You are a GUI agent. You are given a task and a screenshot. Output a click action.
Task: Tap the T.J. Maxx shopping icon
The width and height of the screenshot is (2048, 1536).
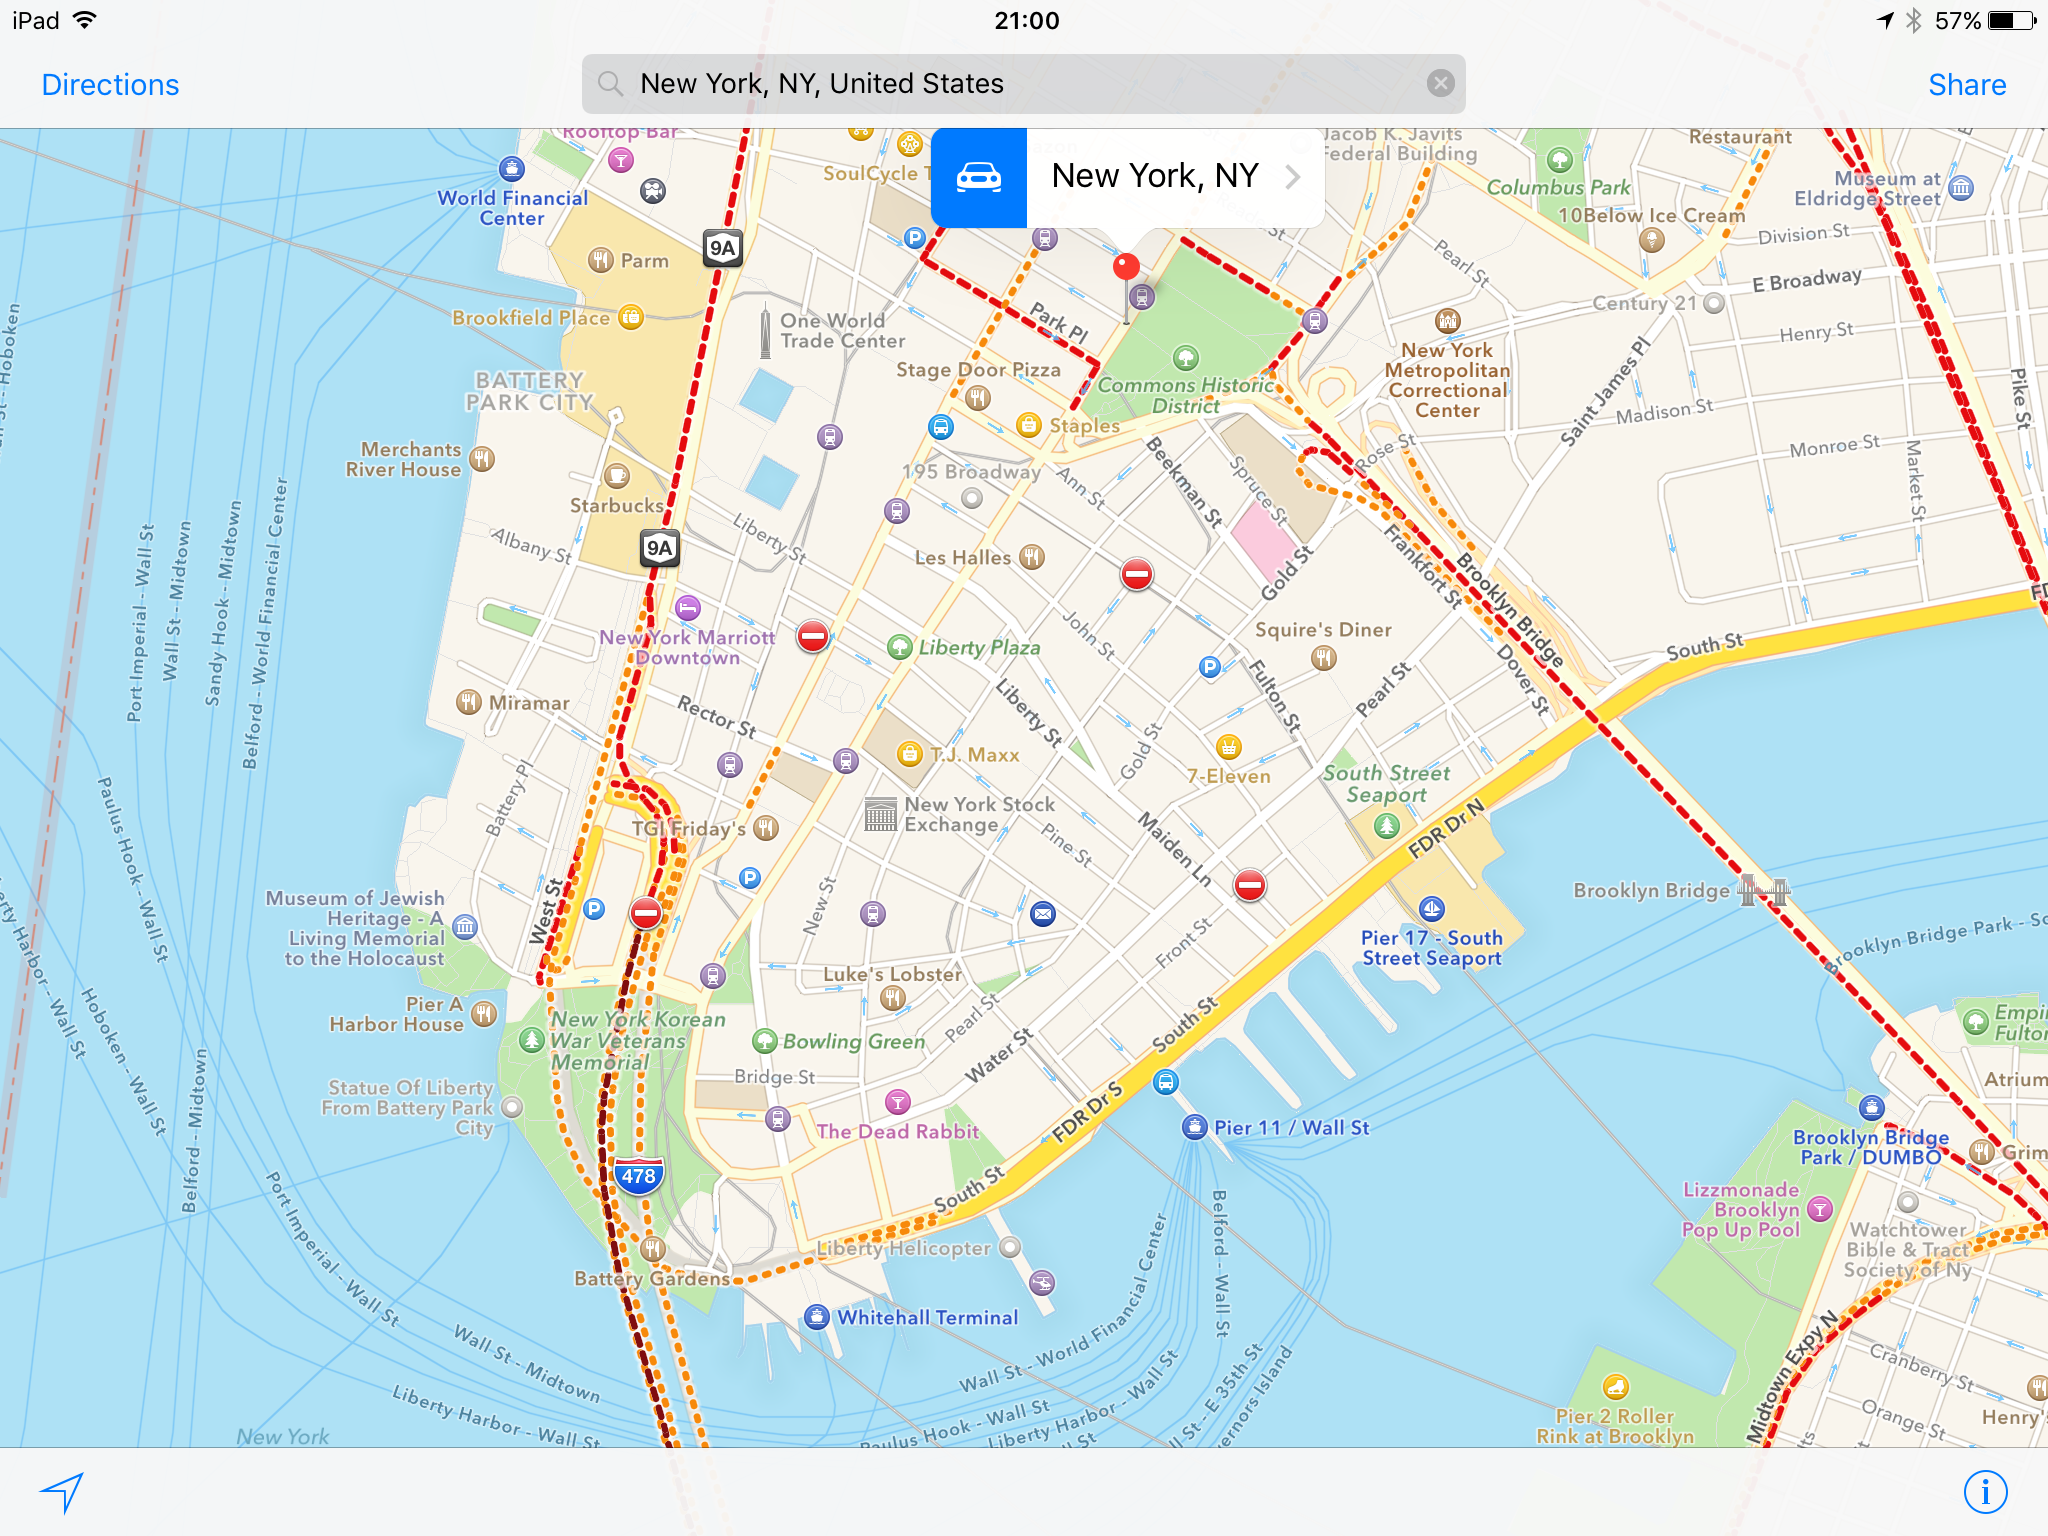909,754
